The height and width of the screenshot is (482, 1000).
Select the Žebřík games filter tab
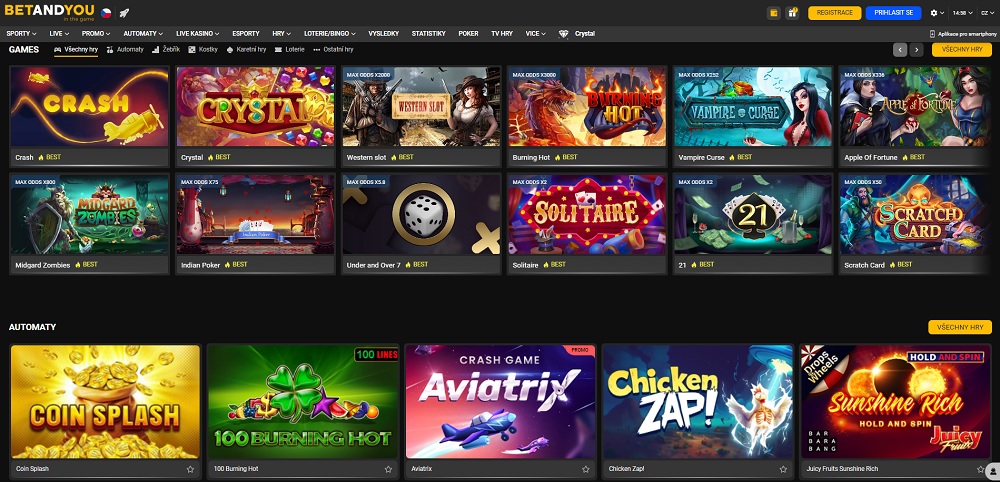click(166, 49)
